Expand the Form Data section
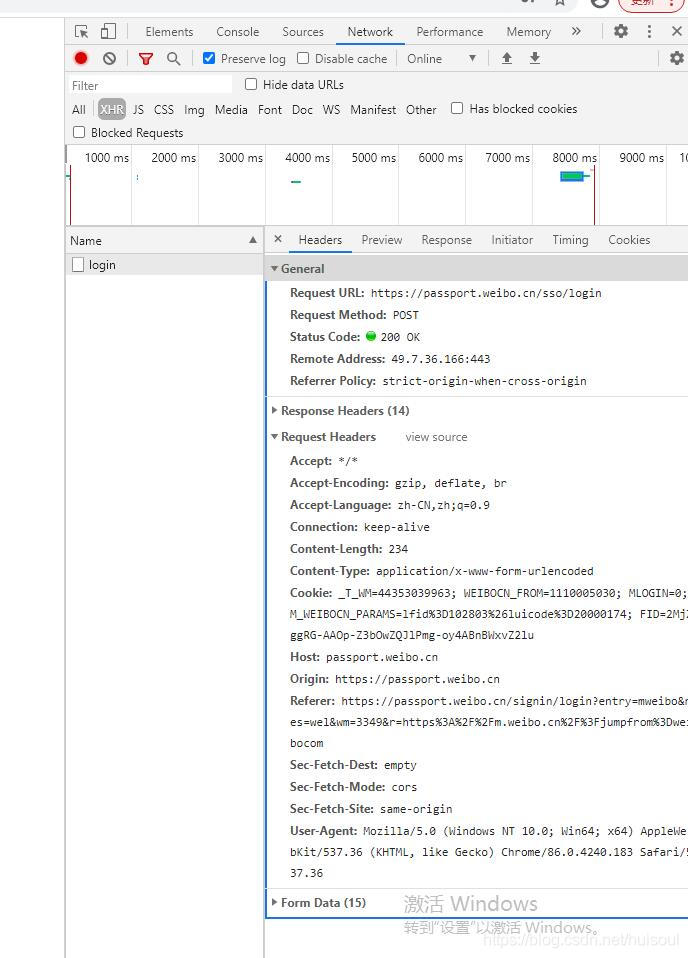This screenshot has height=958, width=688. pyautogui.click(x=322, y=903)
